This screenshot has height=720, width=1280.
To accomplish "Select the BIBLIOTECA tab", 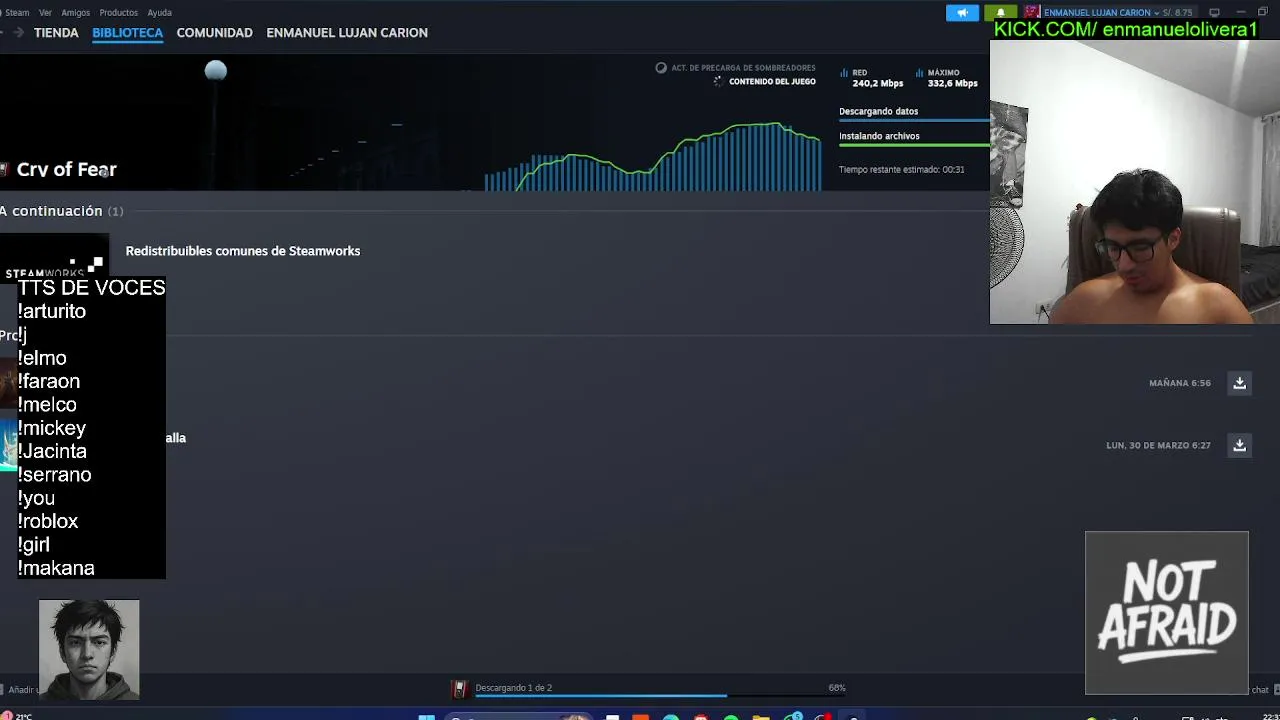I will [127, 32].
